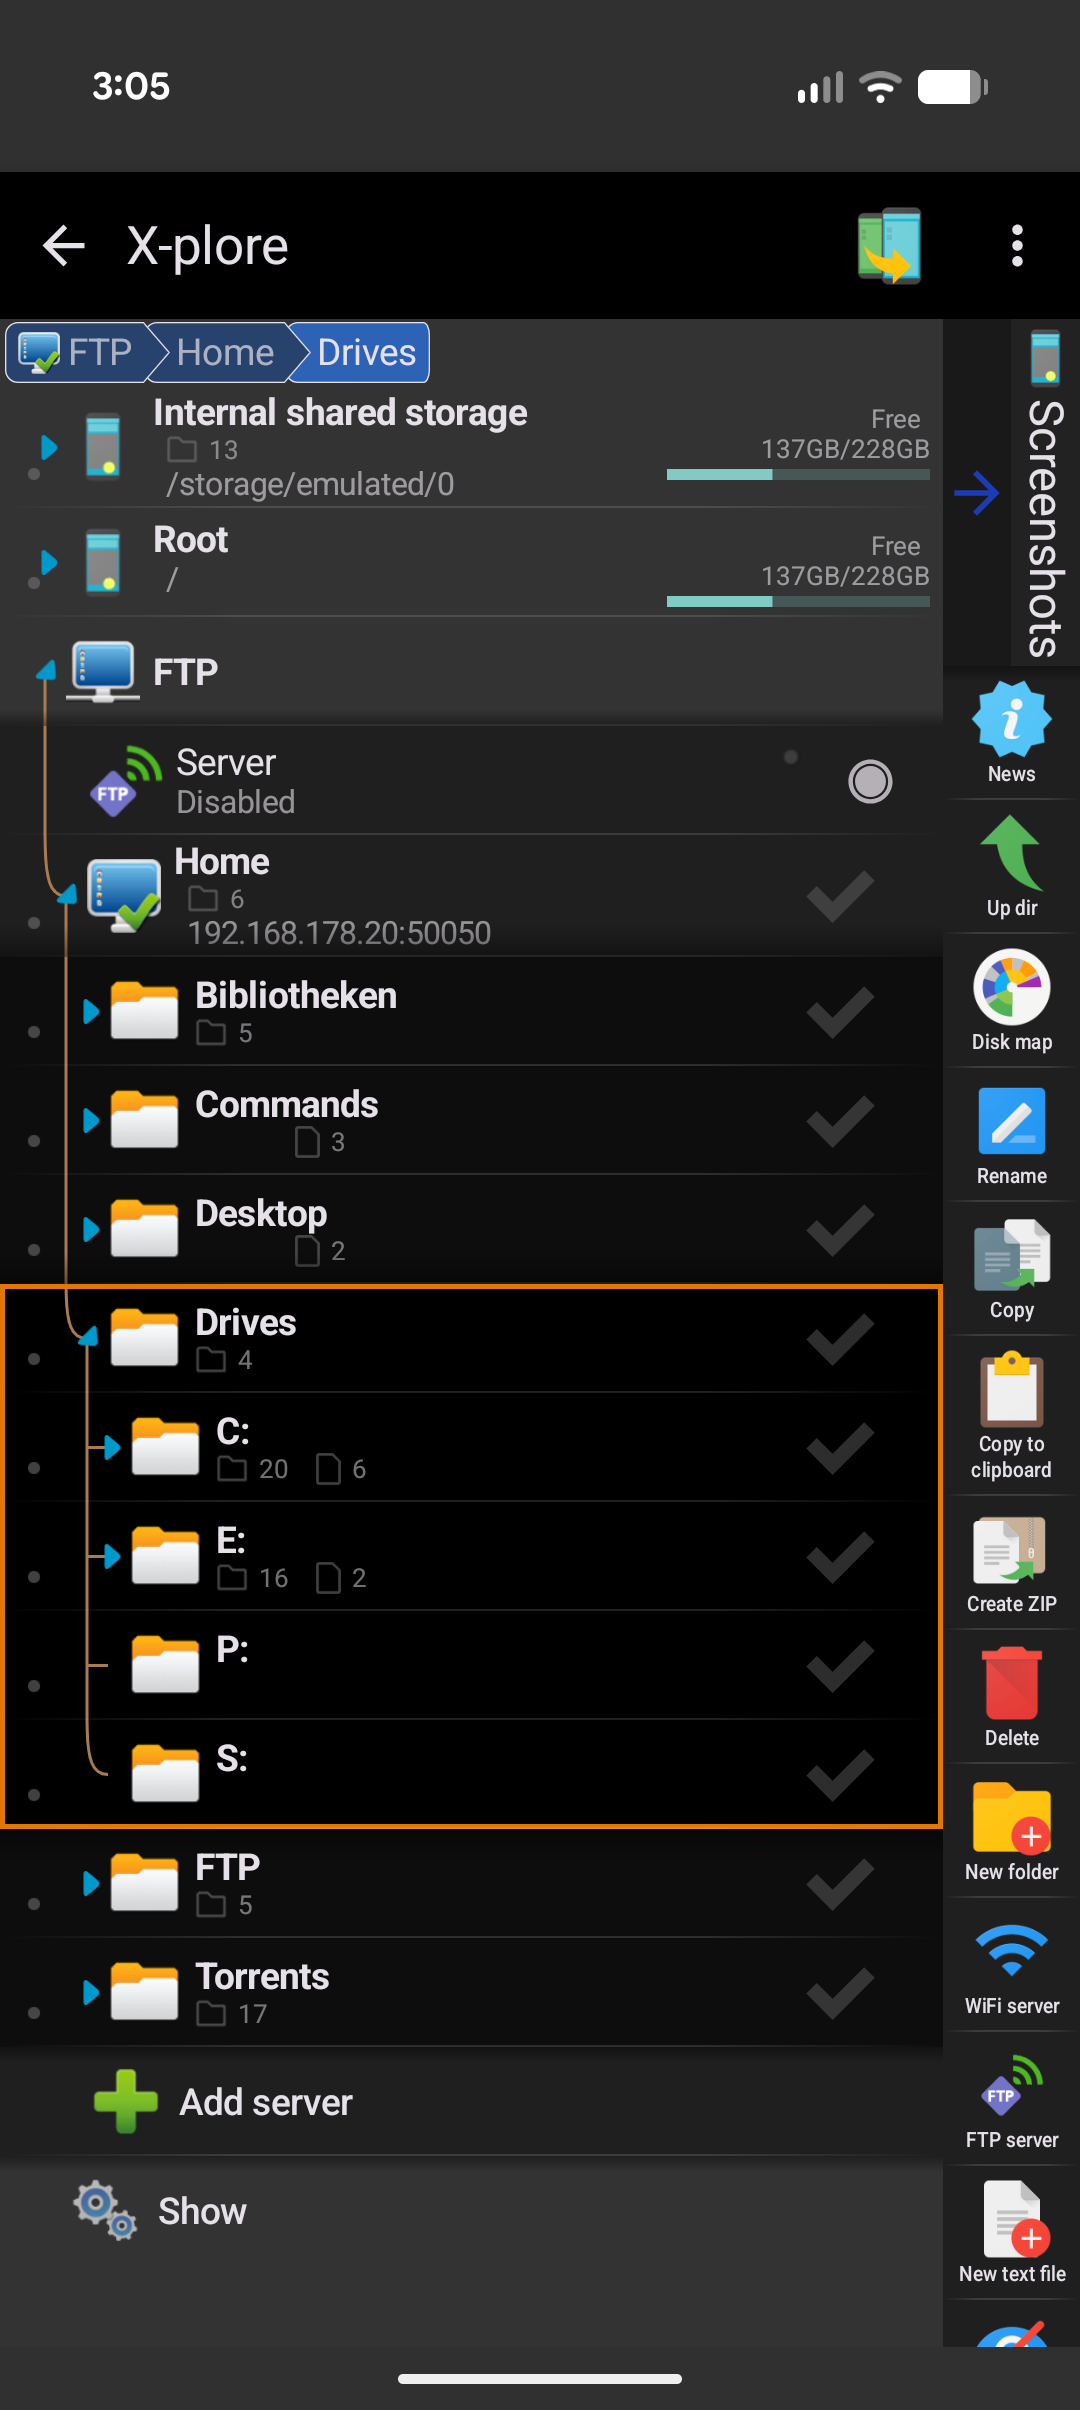Open WiFi server option

(1011, 1967)
